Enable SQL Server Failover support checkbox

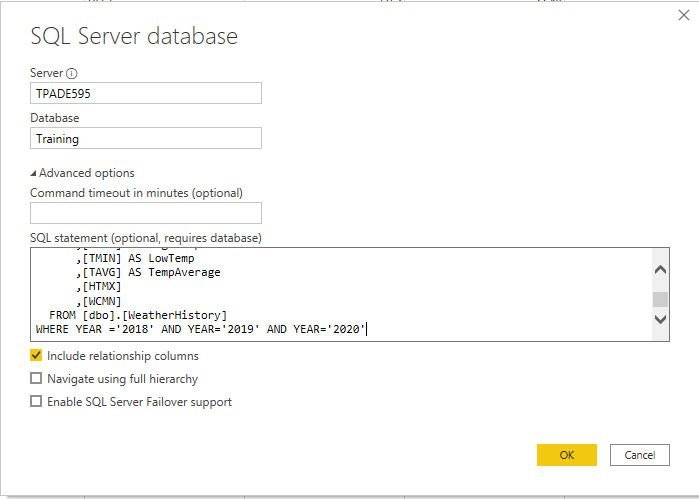[x=36, y=401]
